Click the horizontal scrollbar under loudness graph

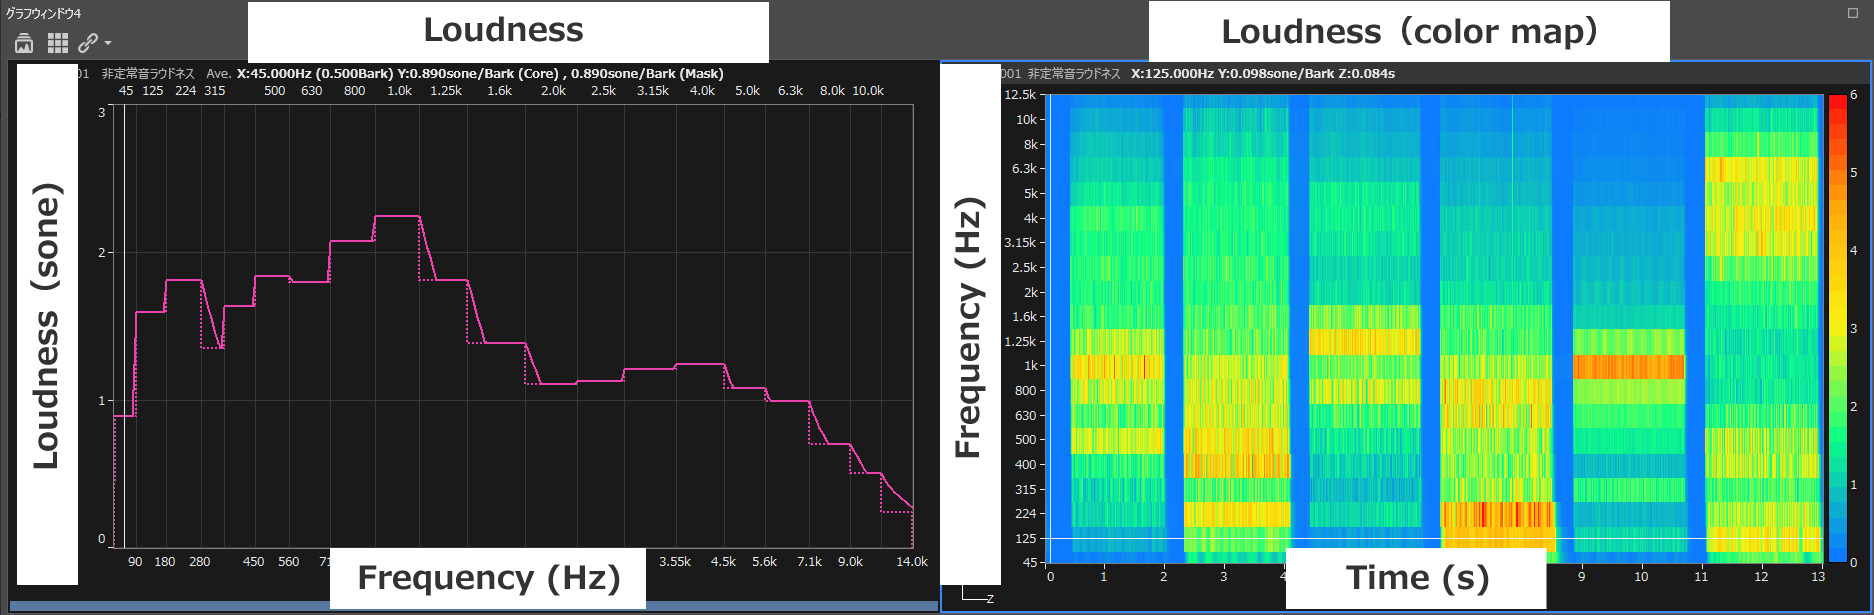[474, 606]
